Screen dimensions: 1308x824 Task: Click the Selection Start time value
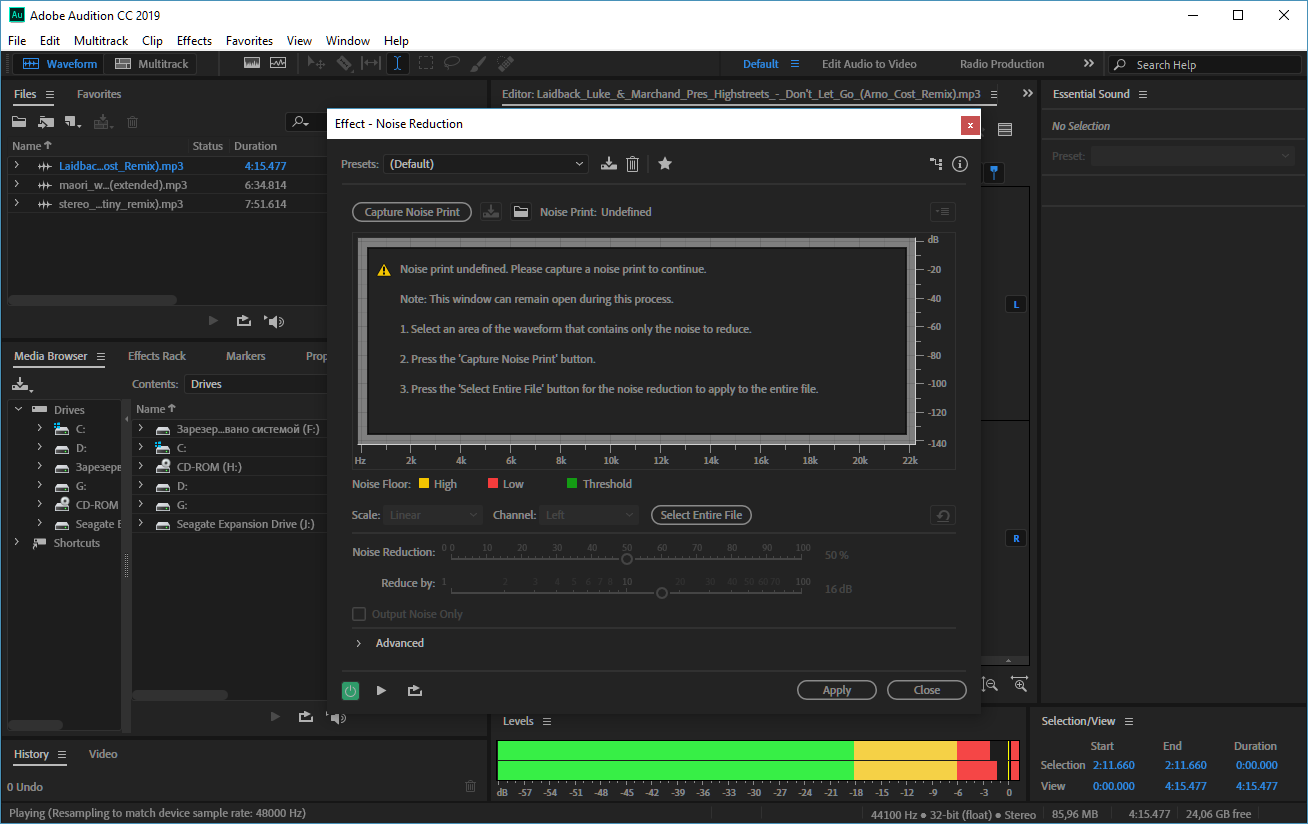[1114, 765]
